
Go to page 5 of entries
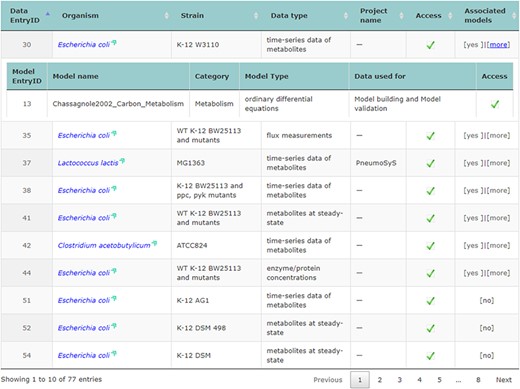click(439, 380)
